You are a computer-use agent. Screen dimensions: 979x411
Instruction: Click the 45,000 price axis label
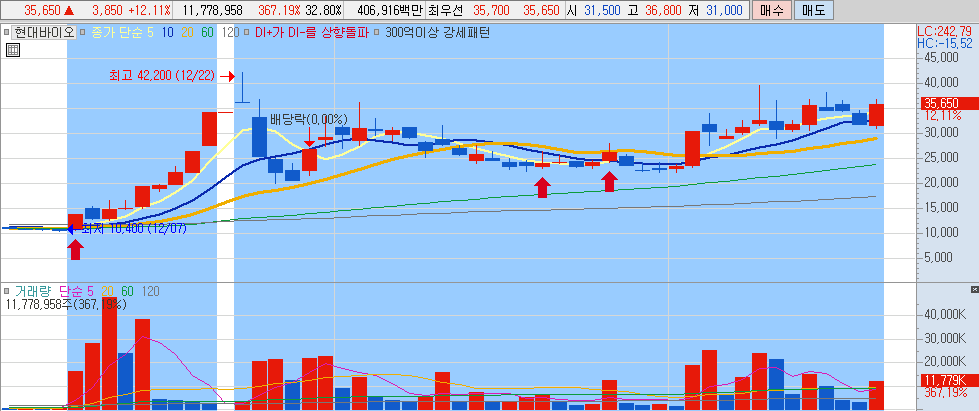[x=940, y=57]
